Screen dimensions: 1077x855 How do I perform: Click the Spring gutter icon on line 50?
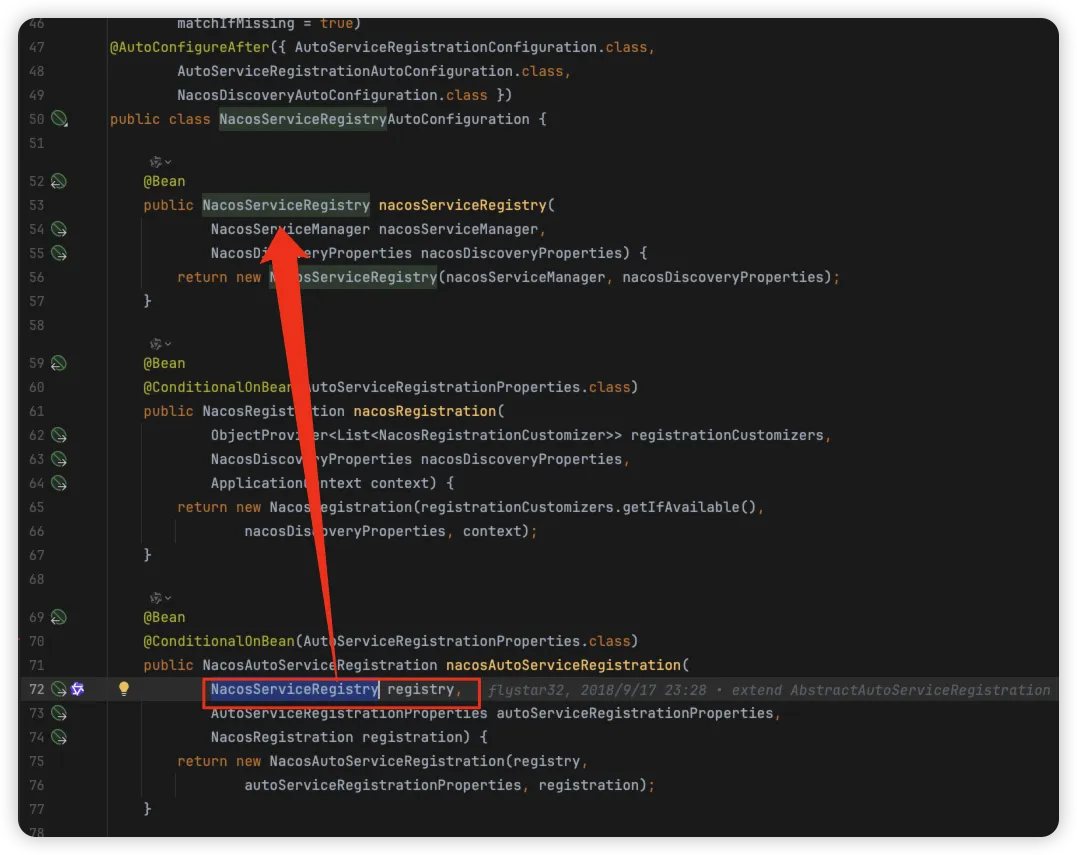point(59,119)
